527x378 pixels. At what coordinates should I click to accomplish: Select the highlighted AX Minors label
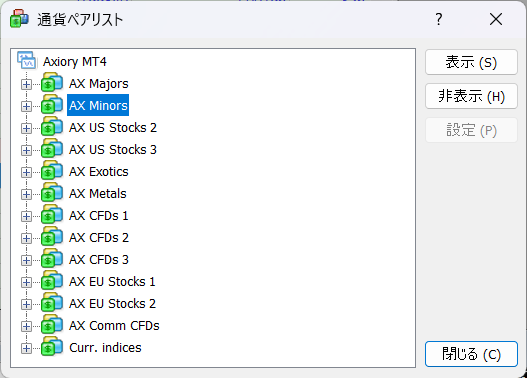click(98, 105)
